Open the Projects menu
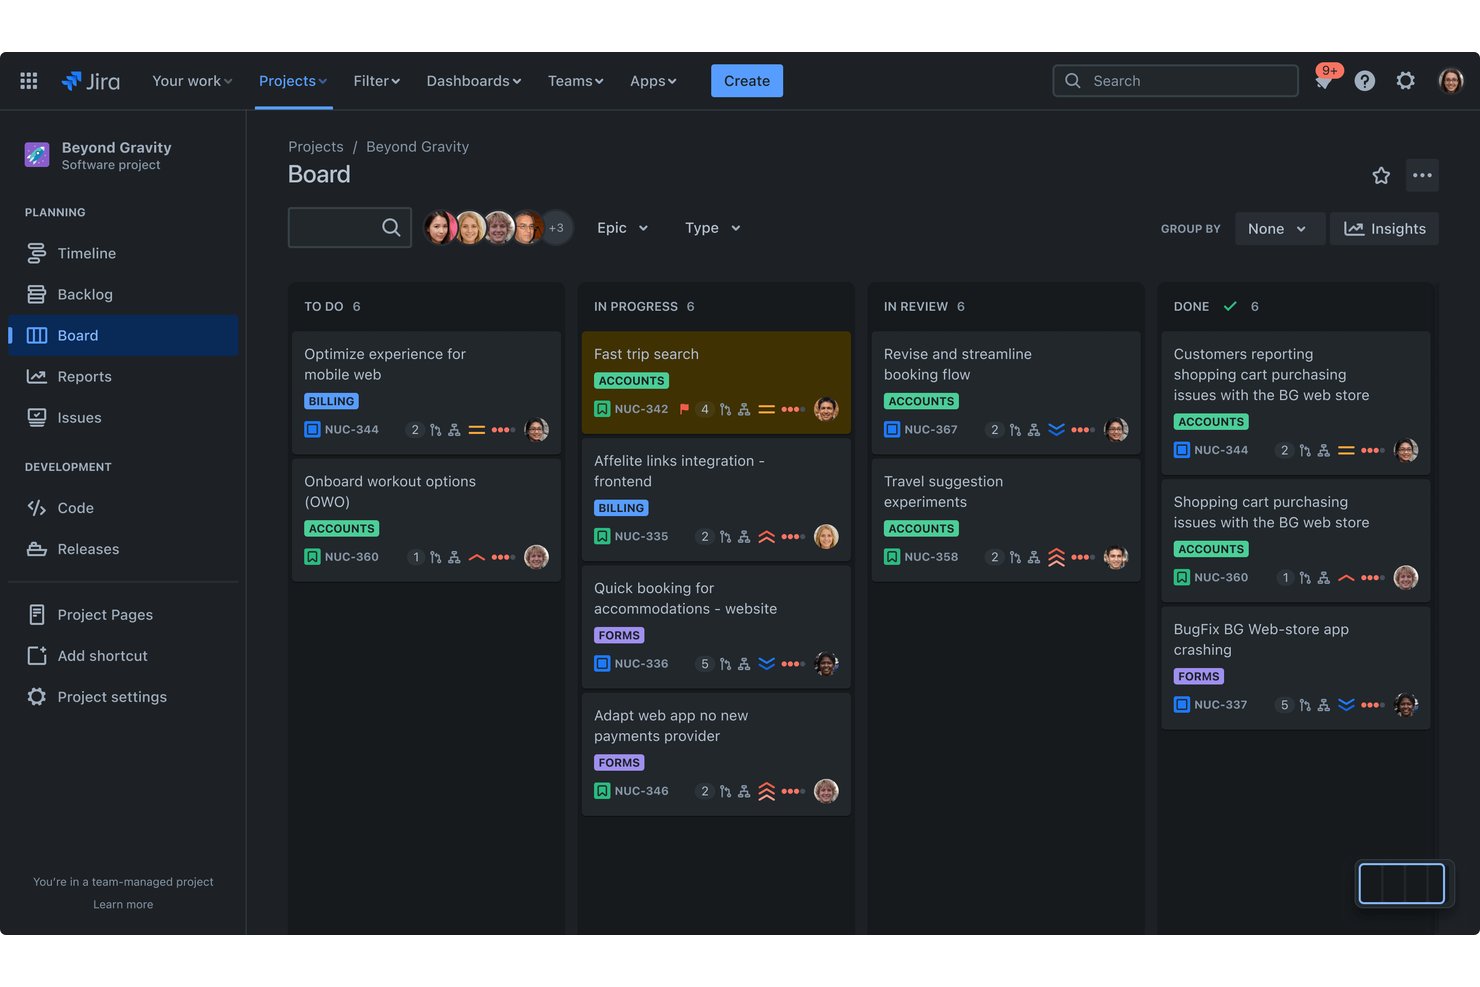 pos(293,81)
